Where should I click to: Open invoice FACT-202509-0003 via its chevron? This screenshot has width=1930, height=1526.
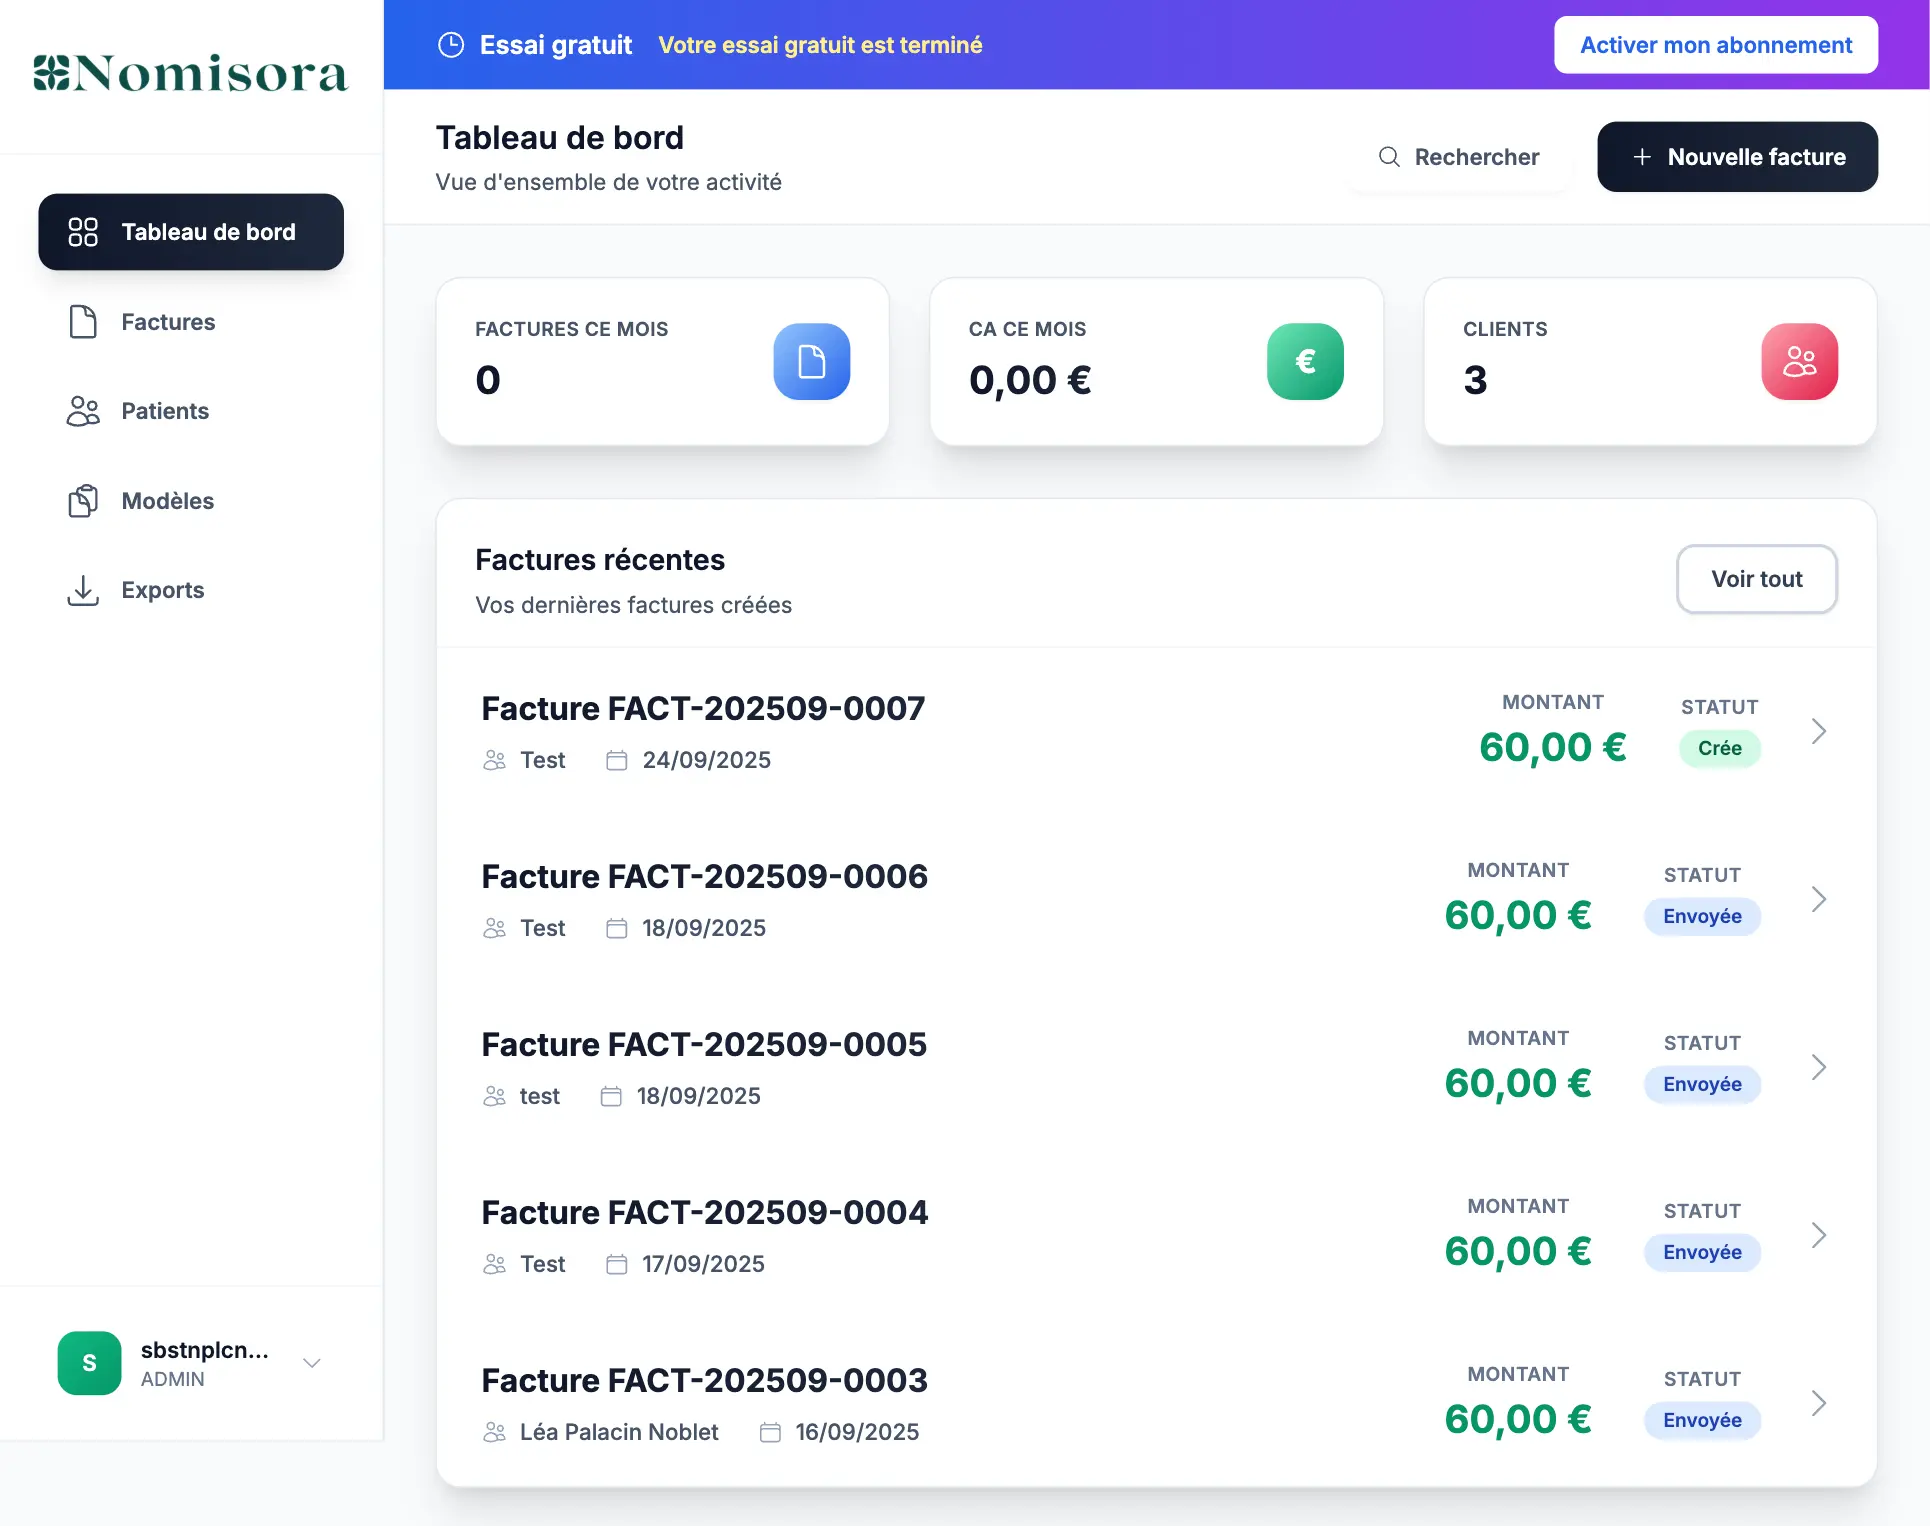[x=1818, y=1403]
